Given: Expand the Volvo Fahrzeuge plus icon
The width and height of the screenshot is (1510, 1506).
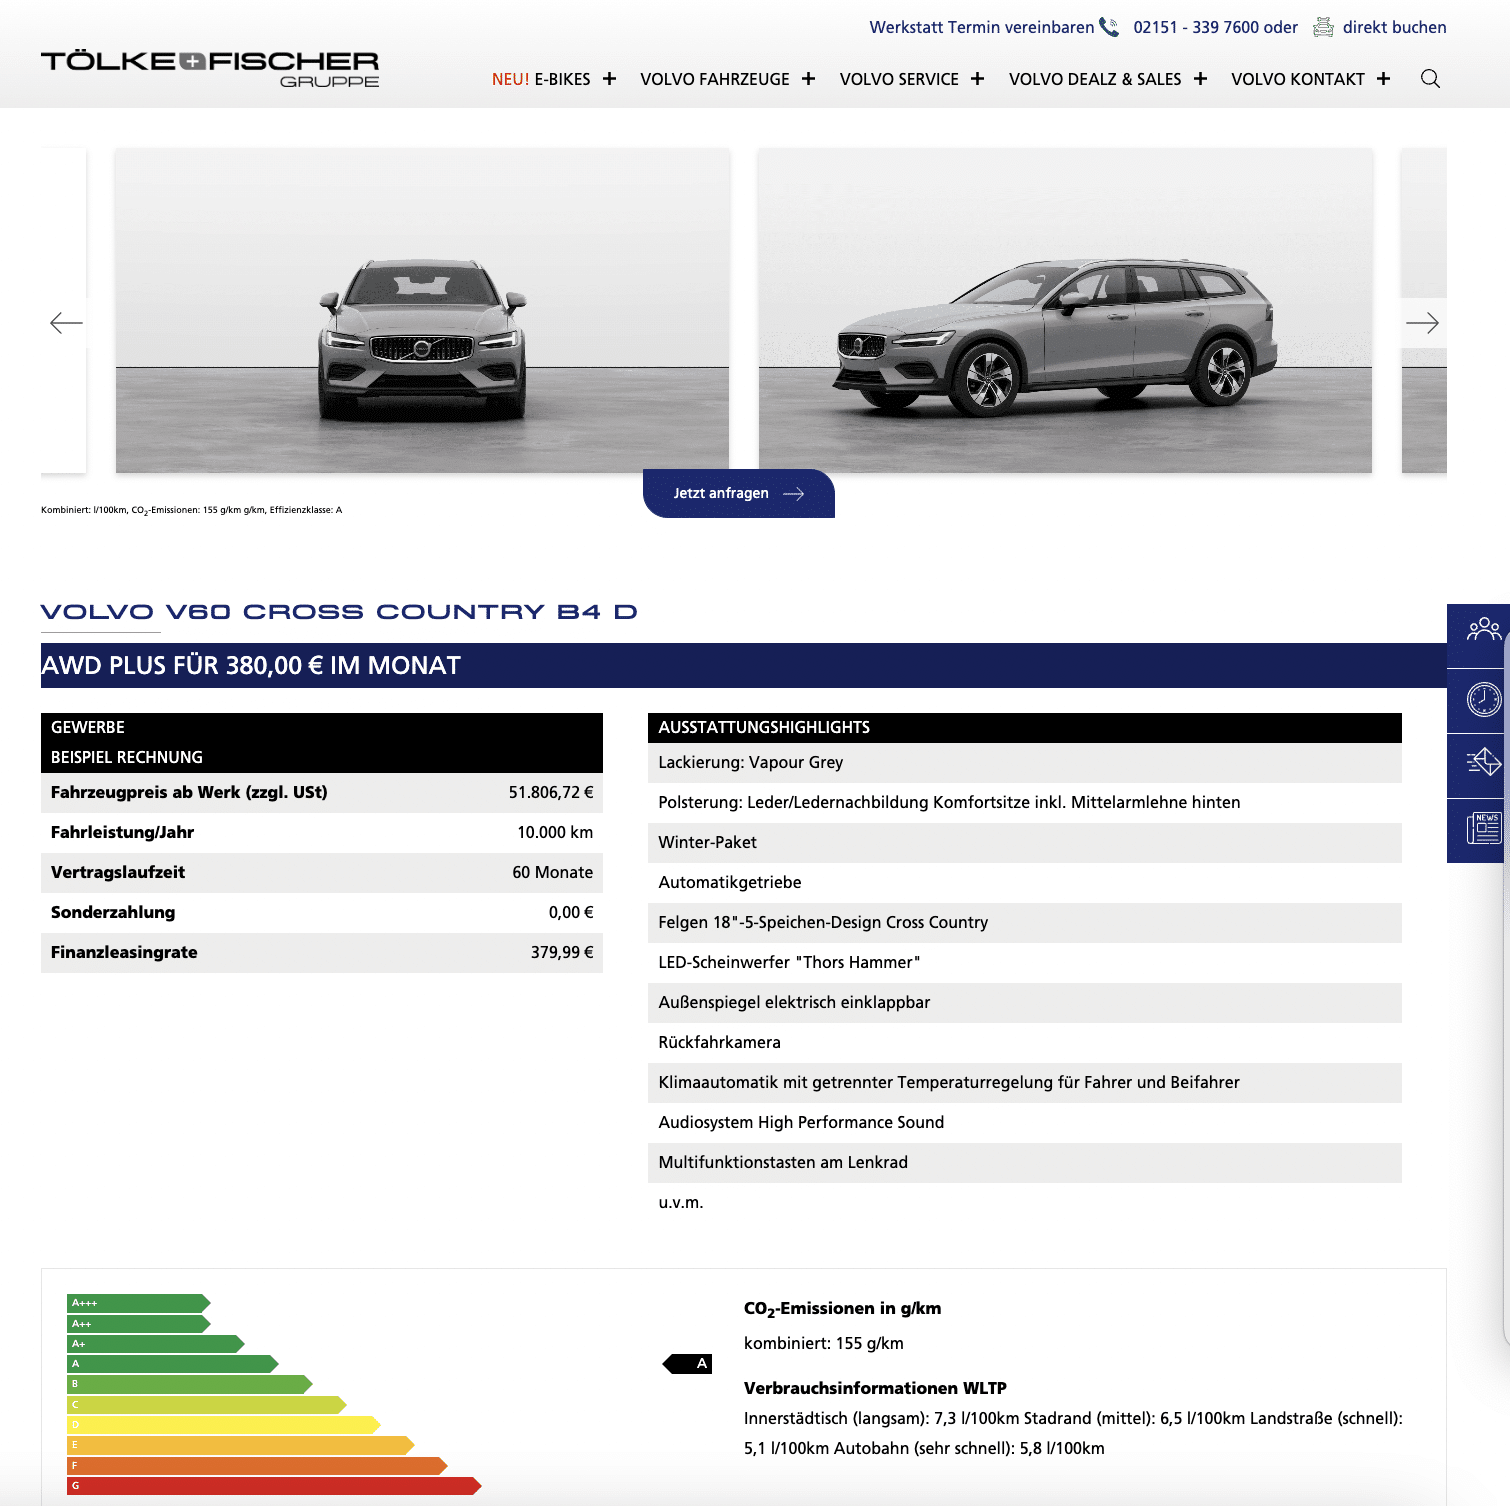Looking at the screenshot, I should click(x=808, y=79).
